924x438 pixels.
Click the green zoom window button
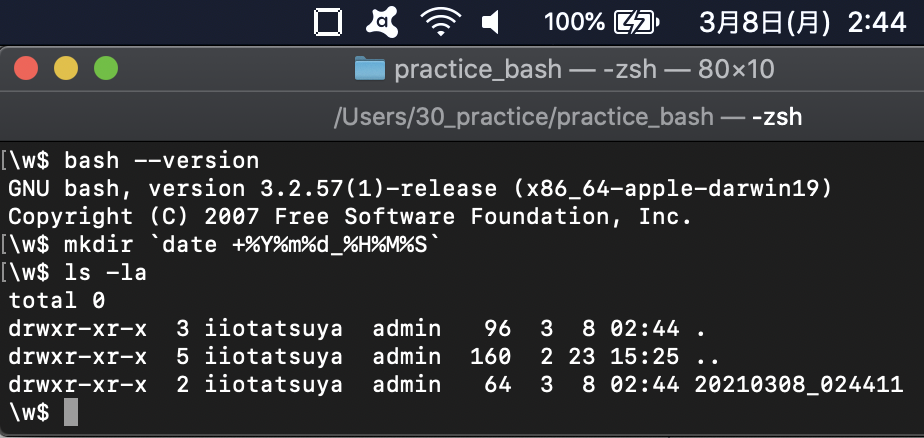tap(105, 69)
